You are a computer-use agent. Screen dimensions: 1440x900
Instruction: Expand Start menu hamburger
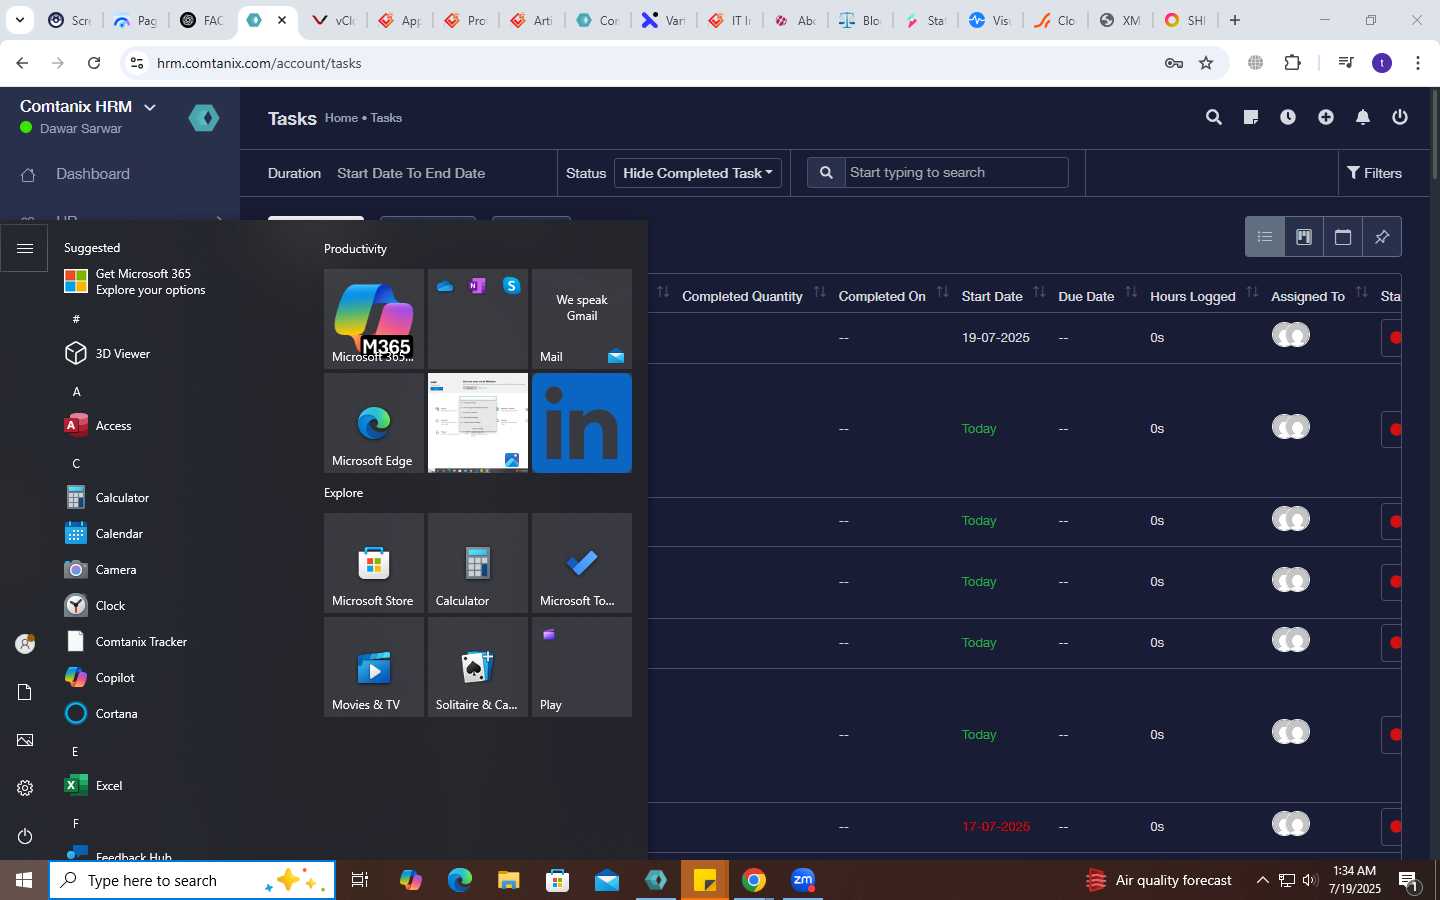point(25,248)
